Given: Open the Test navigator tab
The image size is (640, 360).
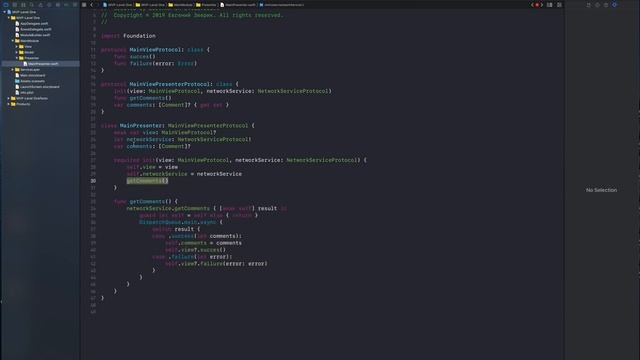Looking at the screenshot, I should tap(49, 5).
